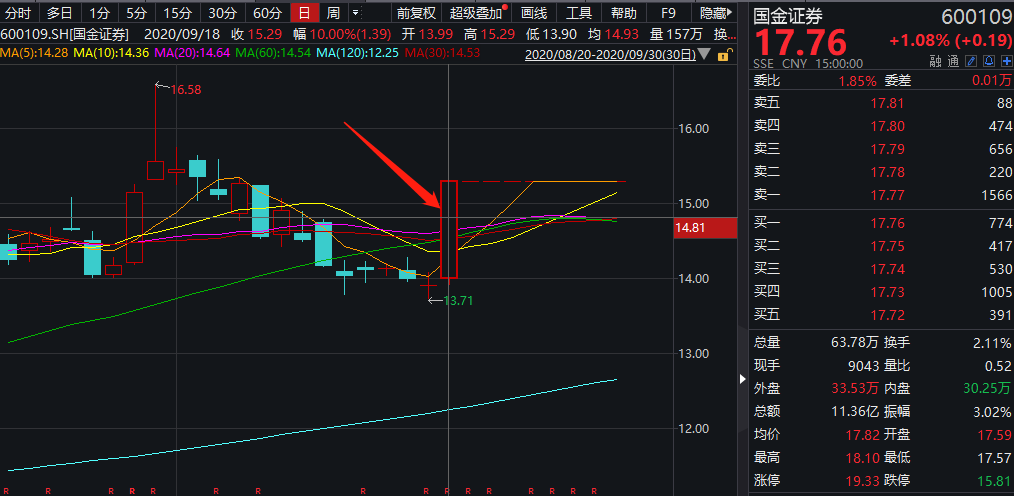1014x496 pixels.
Task: Open the 前复权 adjustment dropdown
Action: (415, 13)
